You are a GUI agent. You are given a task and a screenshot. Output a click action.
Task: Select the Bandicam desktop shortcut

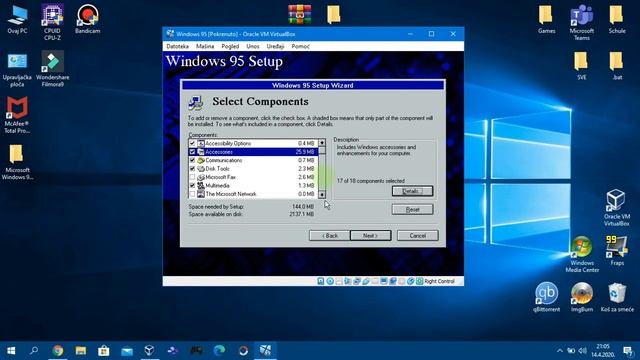(87, 20)
